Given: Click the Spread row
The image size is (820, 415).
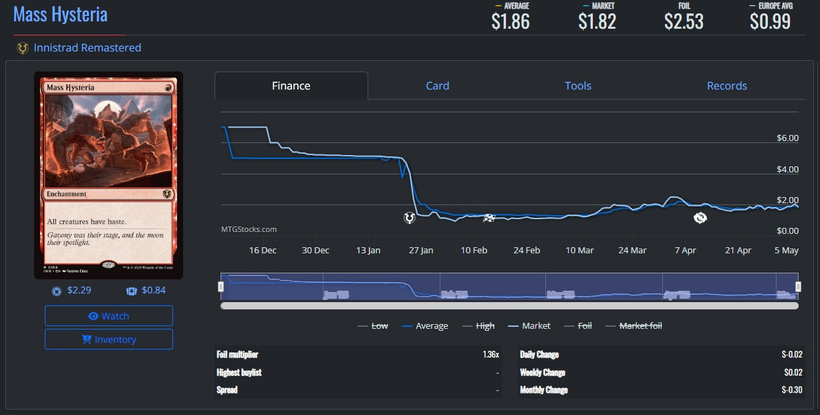Looking at the screenshot, I should (x=358, y=390).
